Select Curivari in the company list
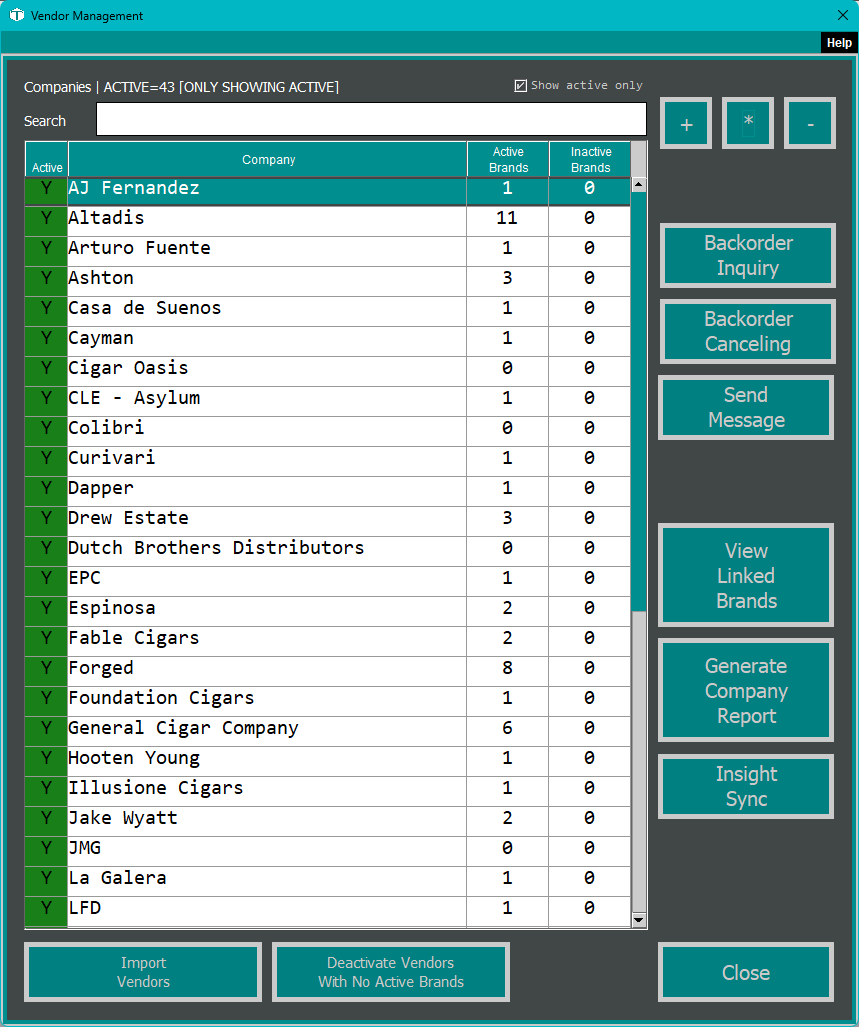This screenshot has height=1027, width=859. [327, 461]
